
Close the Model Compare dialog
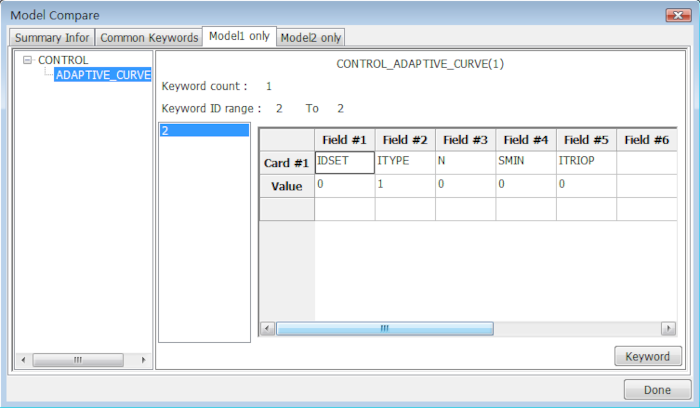coord(678,15)
